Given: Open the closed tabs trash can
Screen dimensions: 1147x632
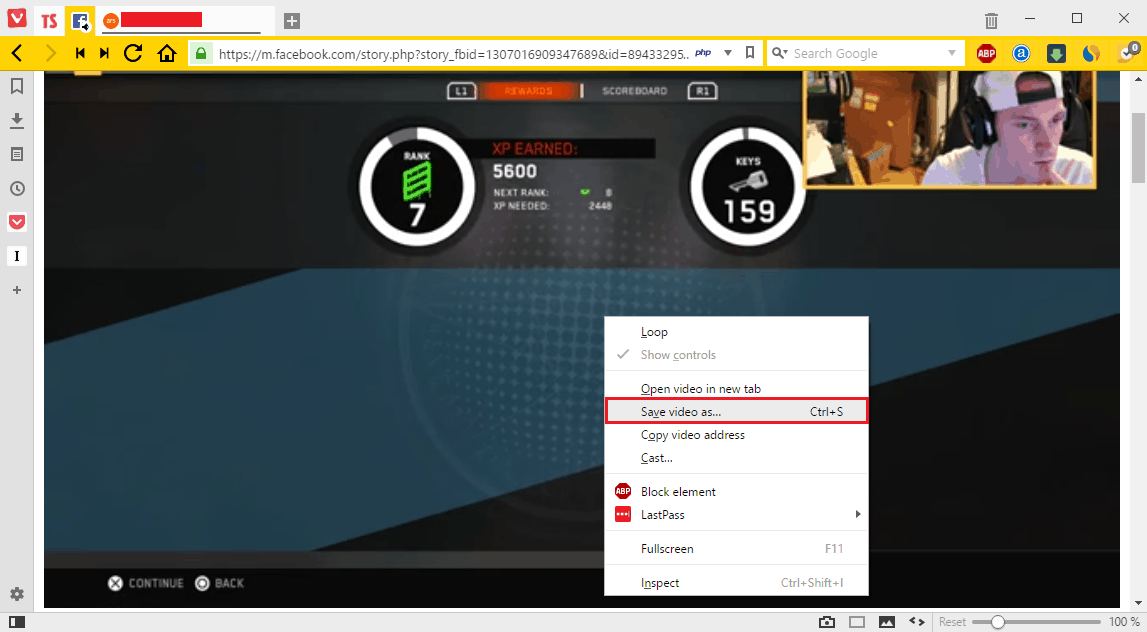Looking at the screenshot, I should coord(991,20).
